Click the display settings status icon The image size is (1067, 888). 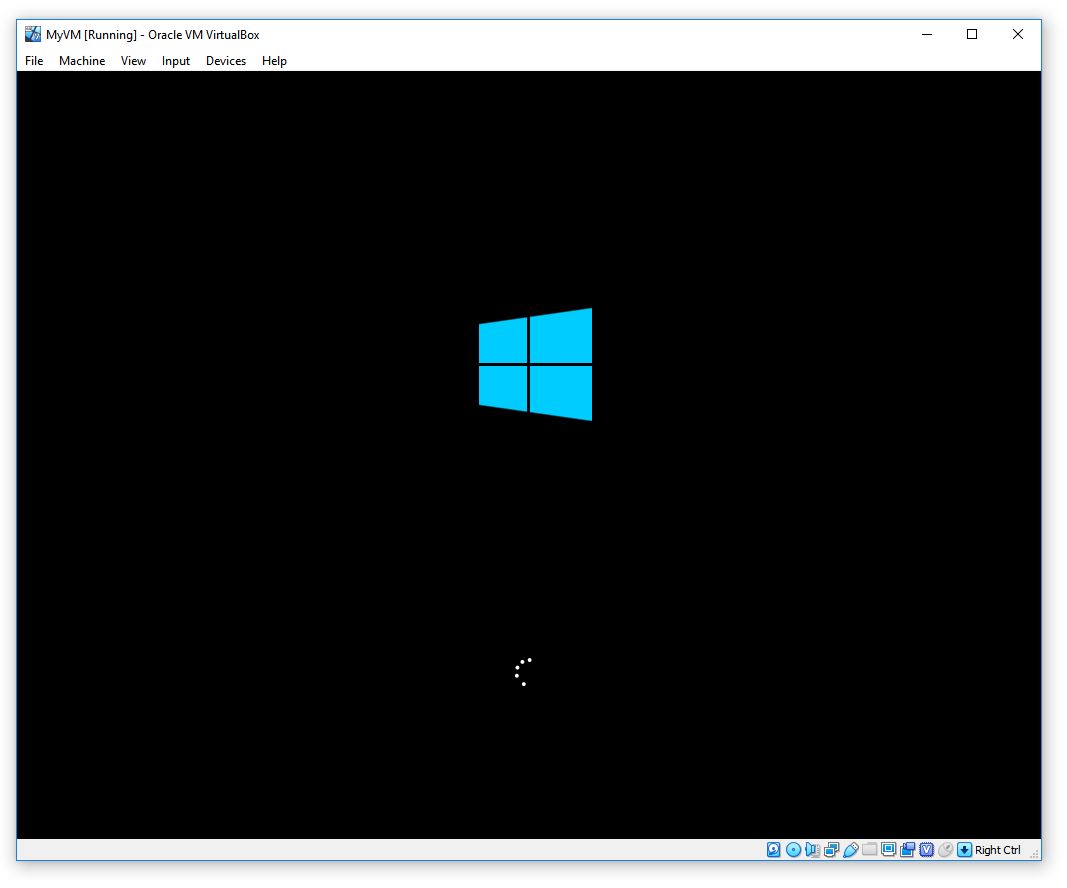click(x=888, y=850)
